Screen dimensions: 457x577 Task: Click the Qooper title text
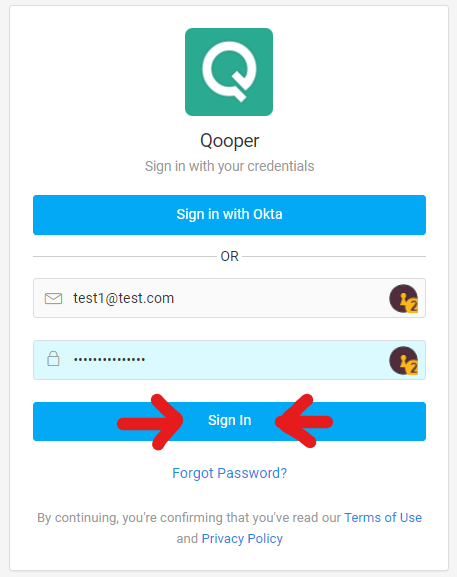click(x=230, y=141)
